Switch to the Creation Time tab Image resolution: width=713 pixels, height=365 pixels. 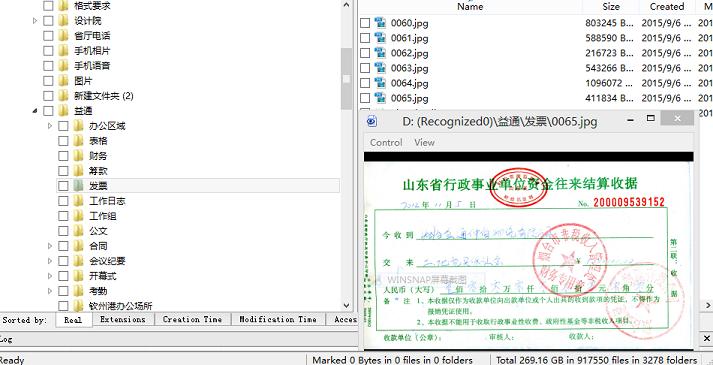tap(192, 320)
